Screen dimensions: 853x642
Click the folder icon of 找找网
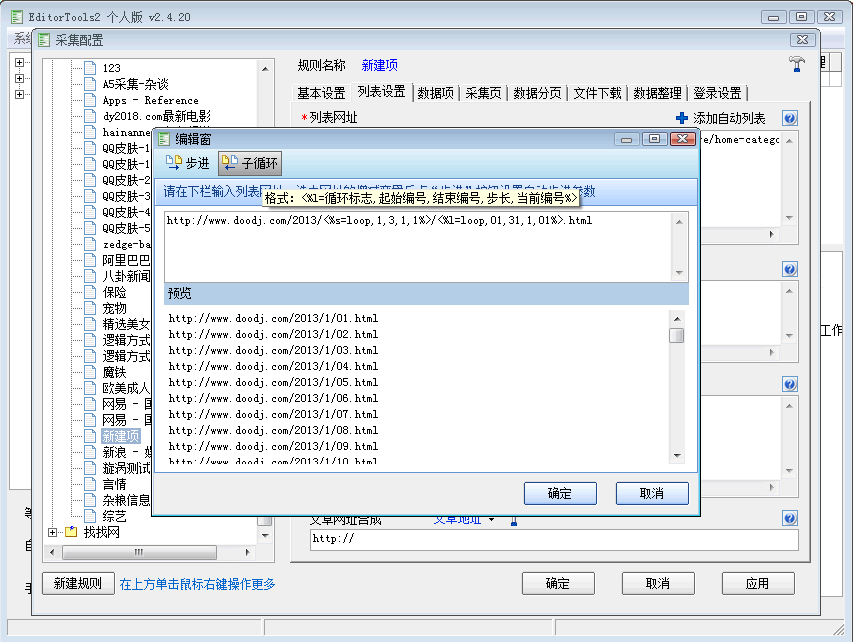(71, 534)
